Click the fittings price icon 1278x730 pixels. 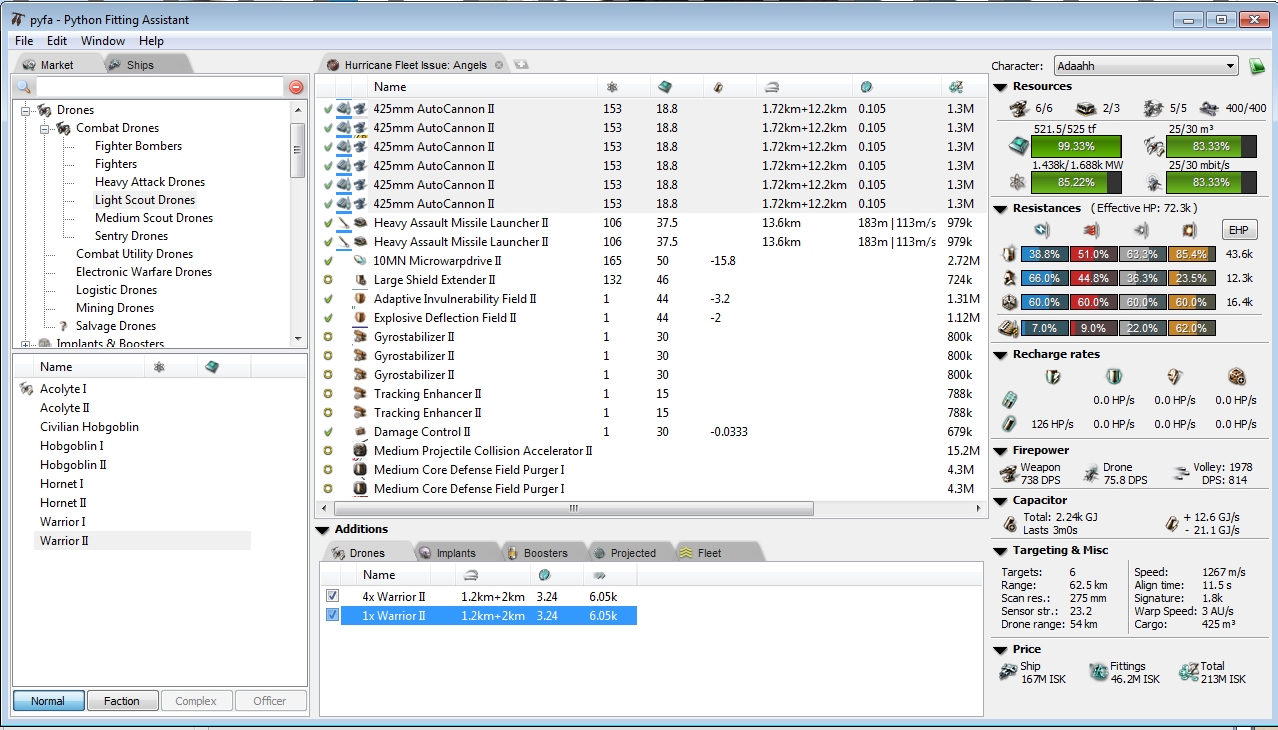pyautogui.click(x=1098, y=672)
